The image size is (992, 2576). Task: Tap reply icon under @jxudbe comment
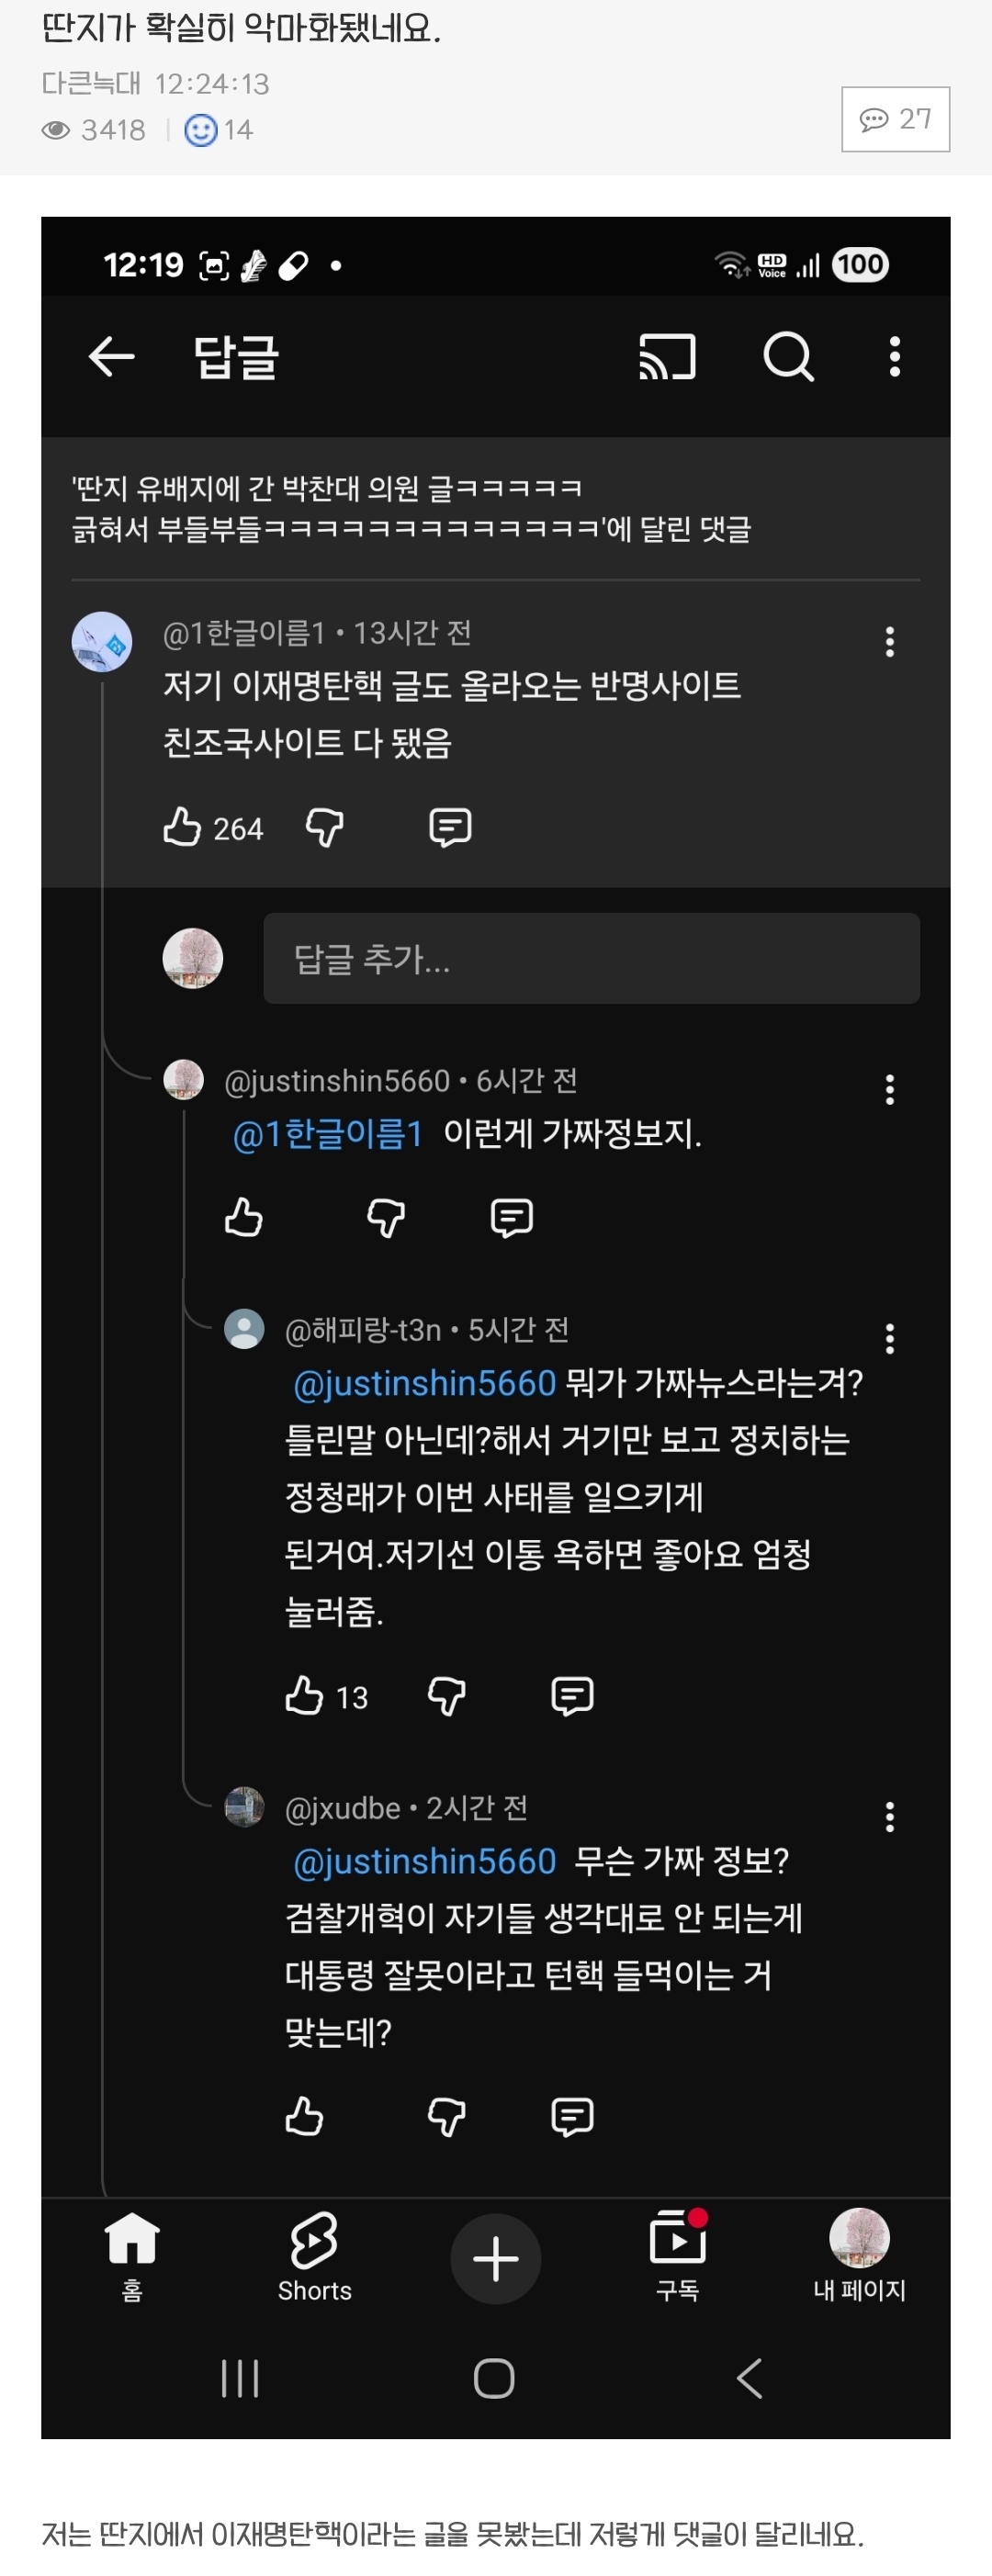572,2117
